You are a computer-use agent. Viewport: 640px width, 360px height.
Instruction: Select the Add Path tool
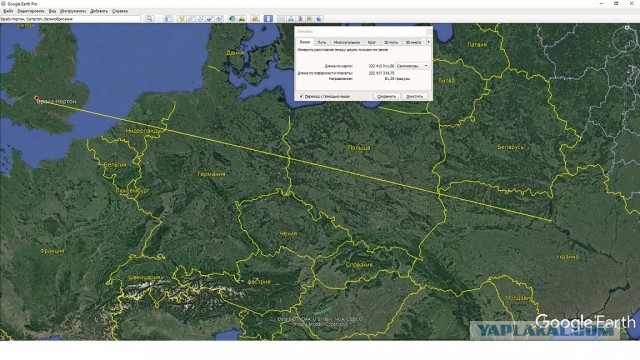(x=200, y=18)
